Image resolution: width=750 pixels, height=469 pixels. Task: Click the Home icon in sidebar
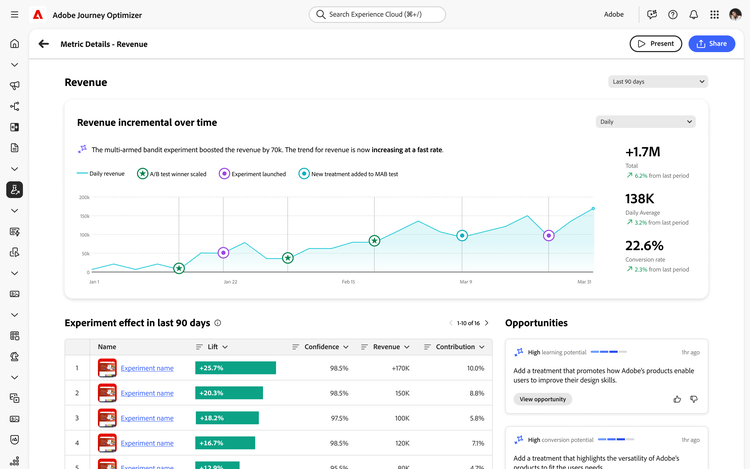point(14,44)
